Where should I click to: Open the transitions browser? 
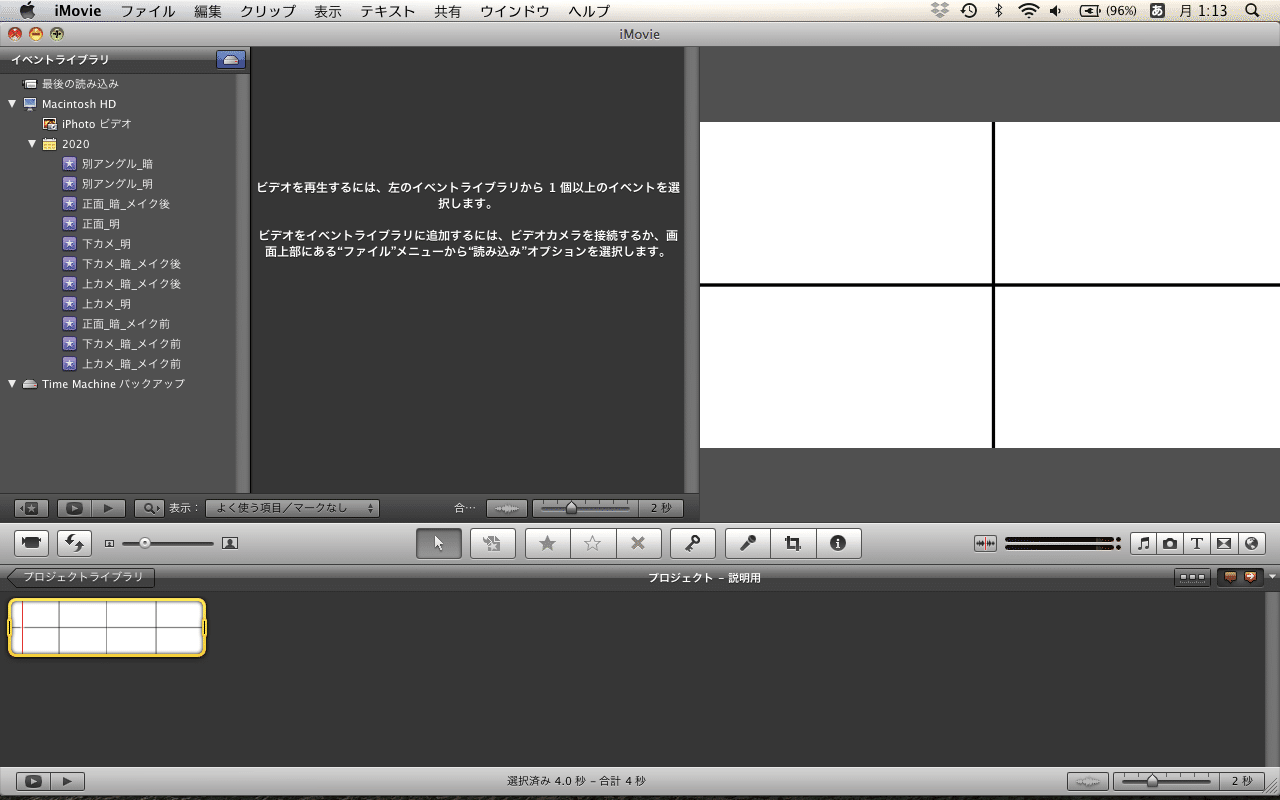click(x=1224, y=543)
